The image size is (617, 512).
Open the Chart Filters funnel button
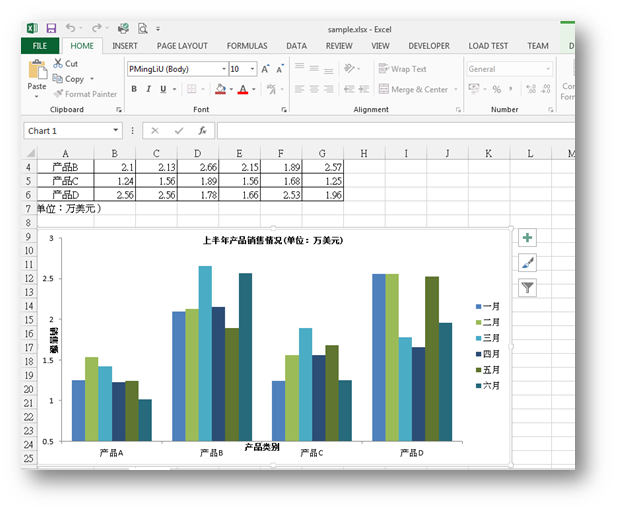(x=527, y=288)
